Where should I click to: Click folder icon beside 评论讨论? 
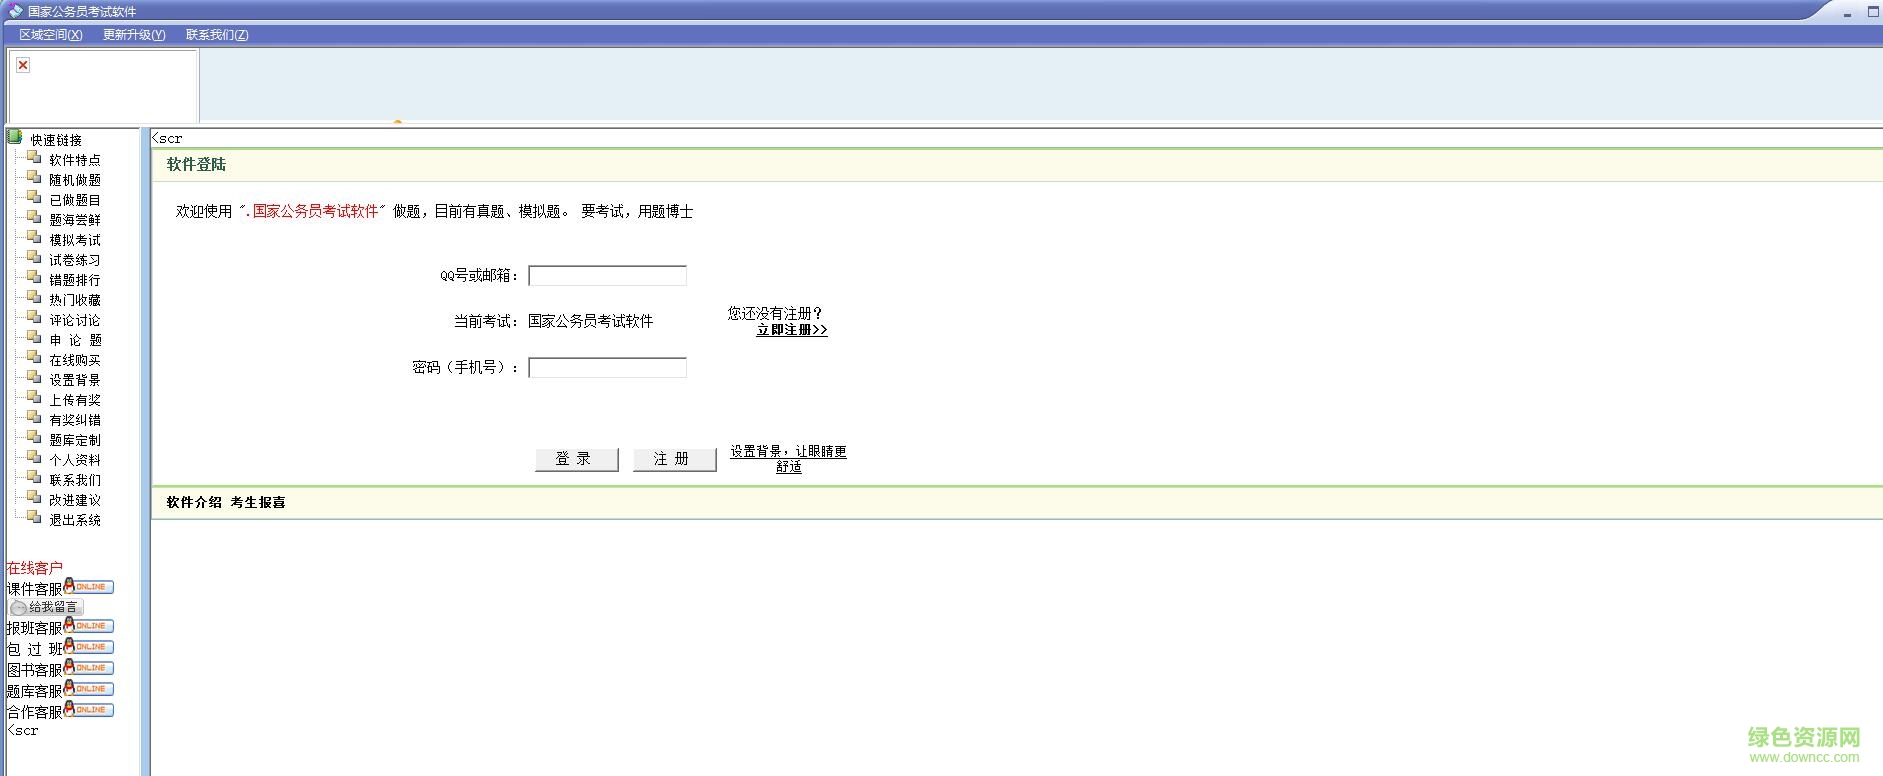tap(35, 318)
